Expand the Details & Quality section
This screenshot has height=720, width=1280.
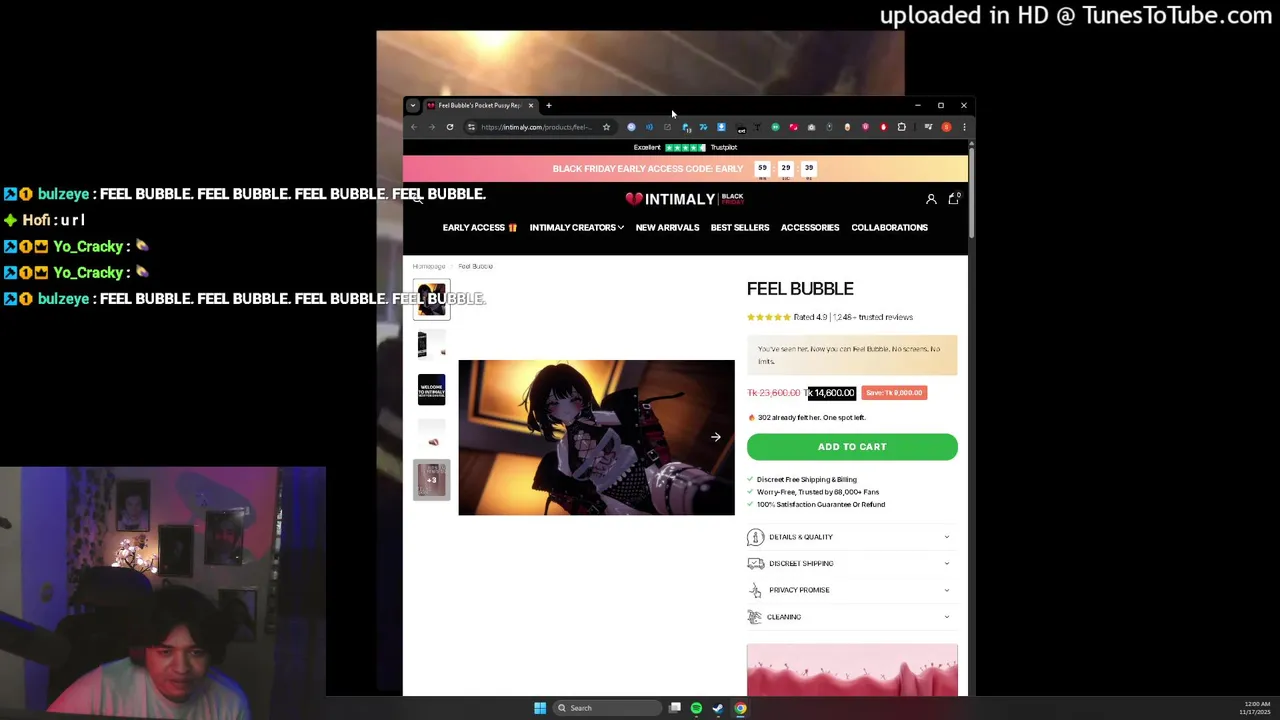click(852, 537)
